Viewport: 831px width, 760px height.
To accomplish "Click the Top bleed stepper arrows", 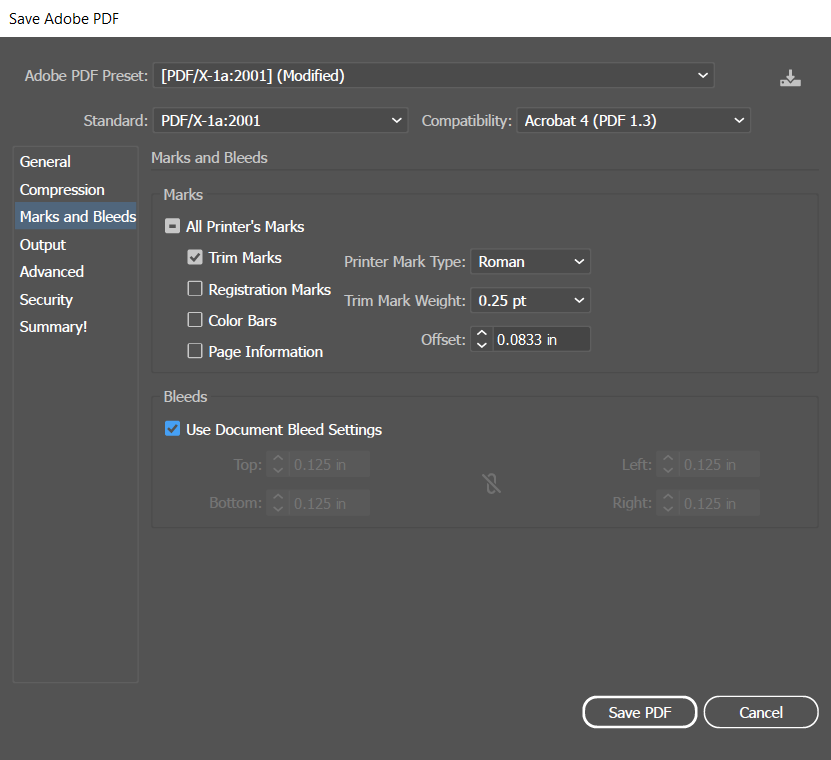I will coord(278,464).
